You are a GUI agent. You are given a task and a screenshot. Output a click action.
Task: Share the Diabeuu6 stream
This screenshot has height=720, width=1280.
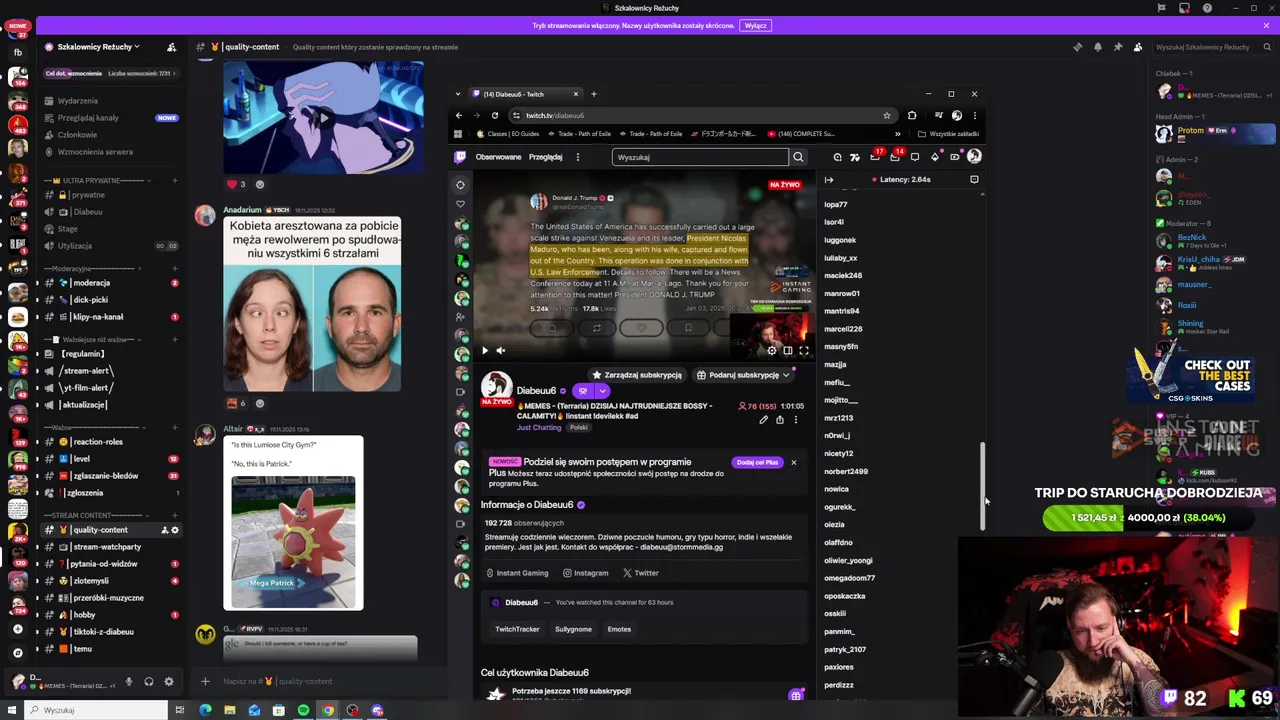[780, 420]
